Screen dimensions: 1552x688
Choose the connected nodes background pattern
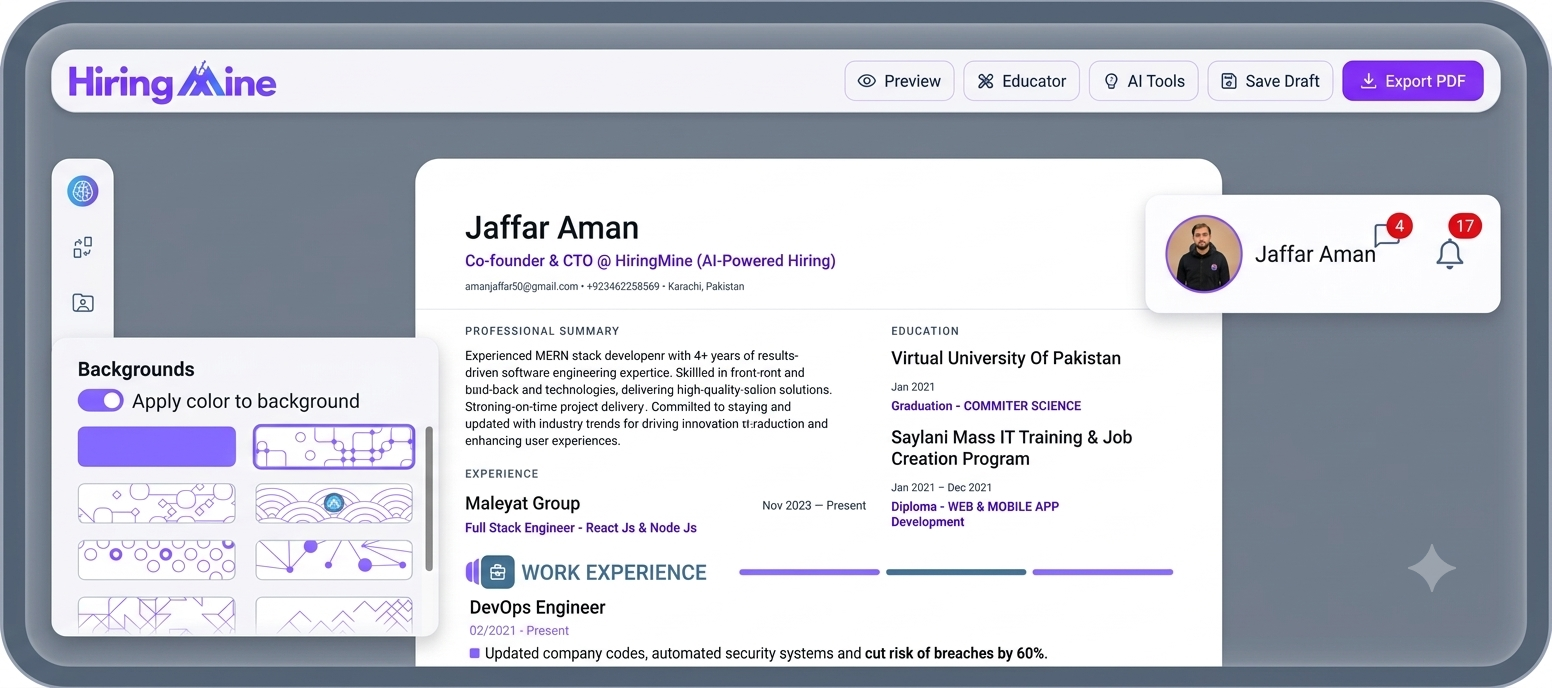334,560
